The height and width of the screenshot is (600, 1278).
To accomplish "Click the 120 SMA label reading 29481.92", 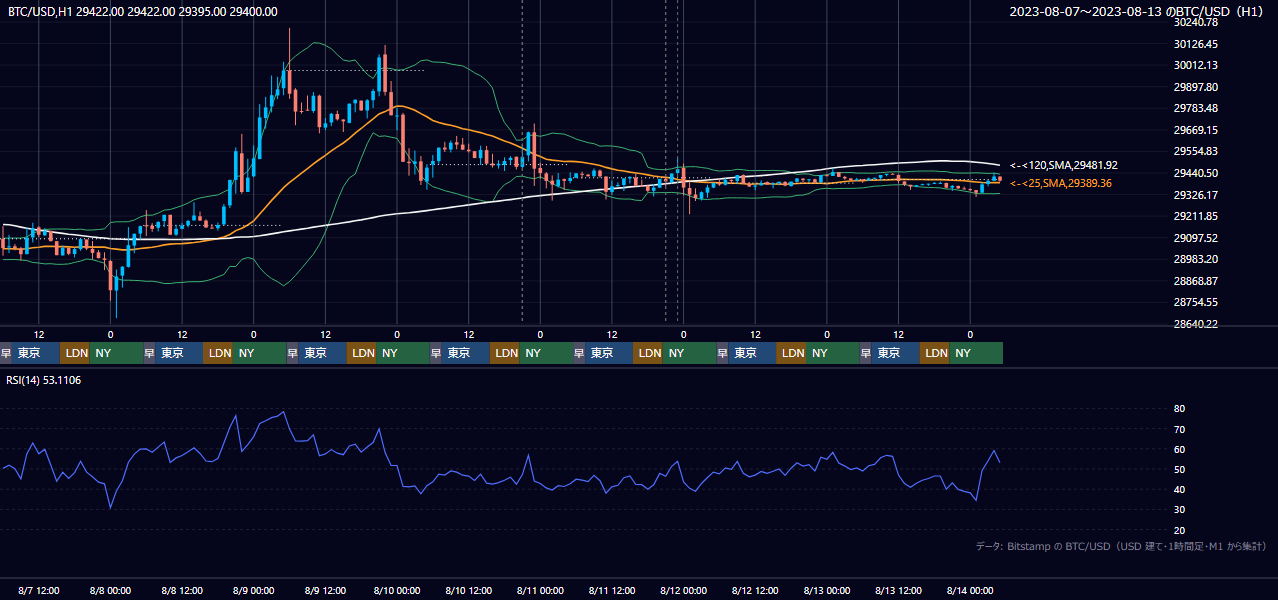I will (x=1064, y=165).
